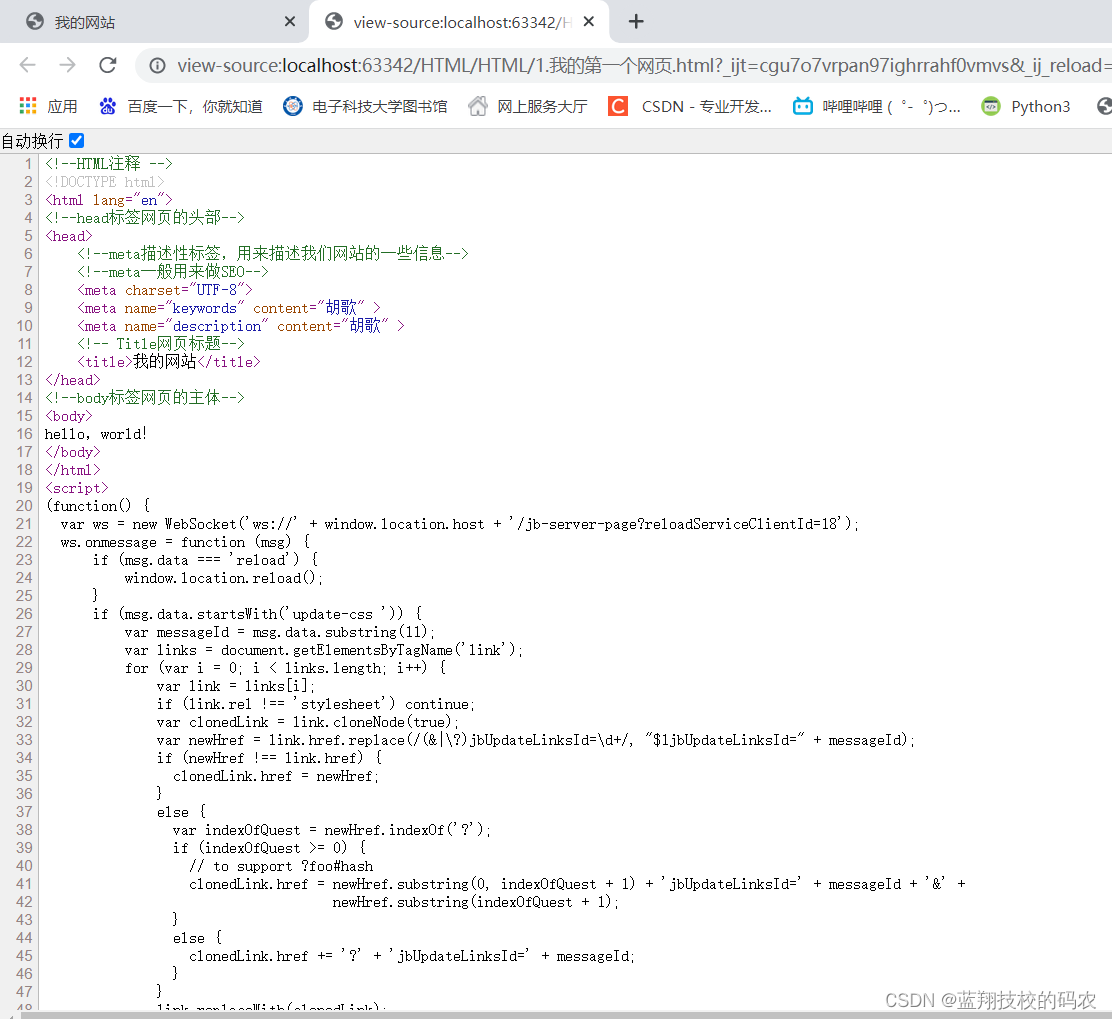Open the Python3 bookmark icon
Viewport: 1112px width, 1019px height.
click(991, 106)
